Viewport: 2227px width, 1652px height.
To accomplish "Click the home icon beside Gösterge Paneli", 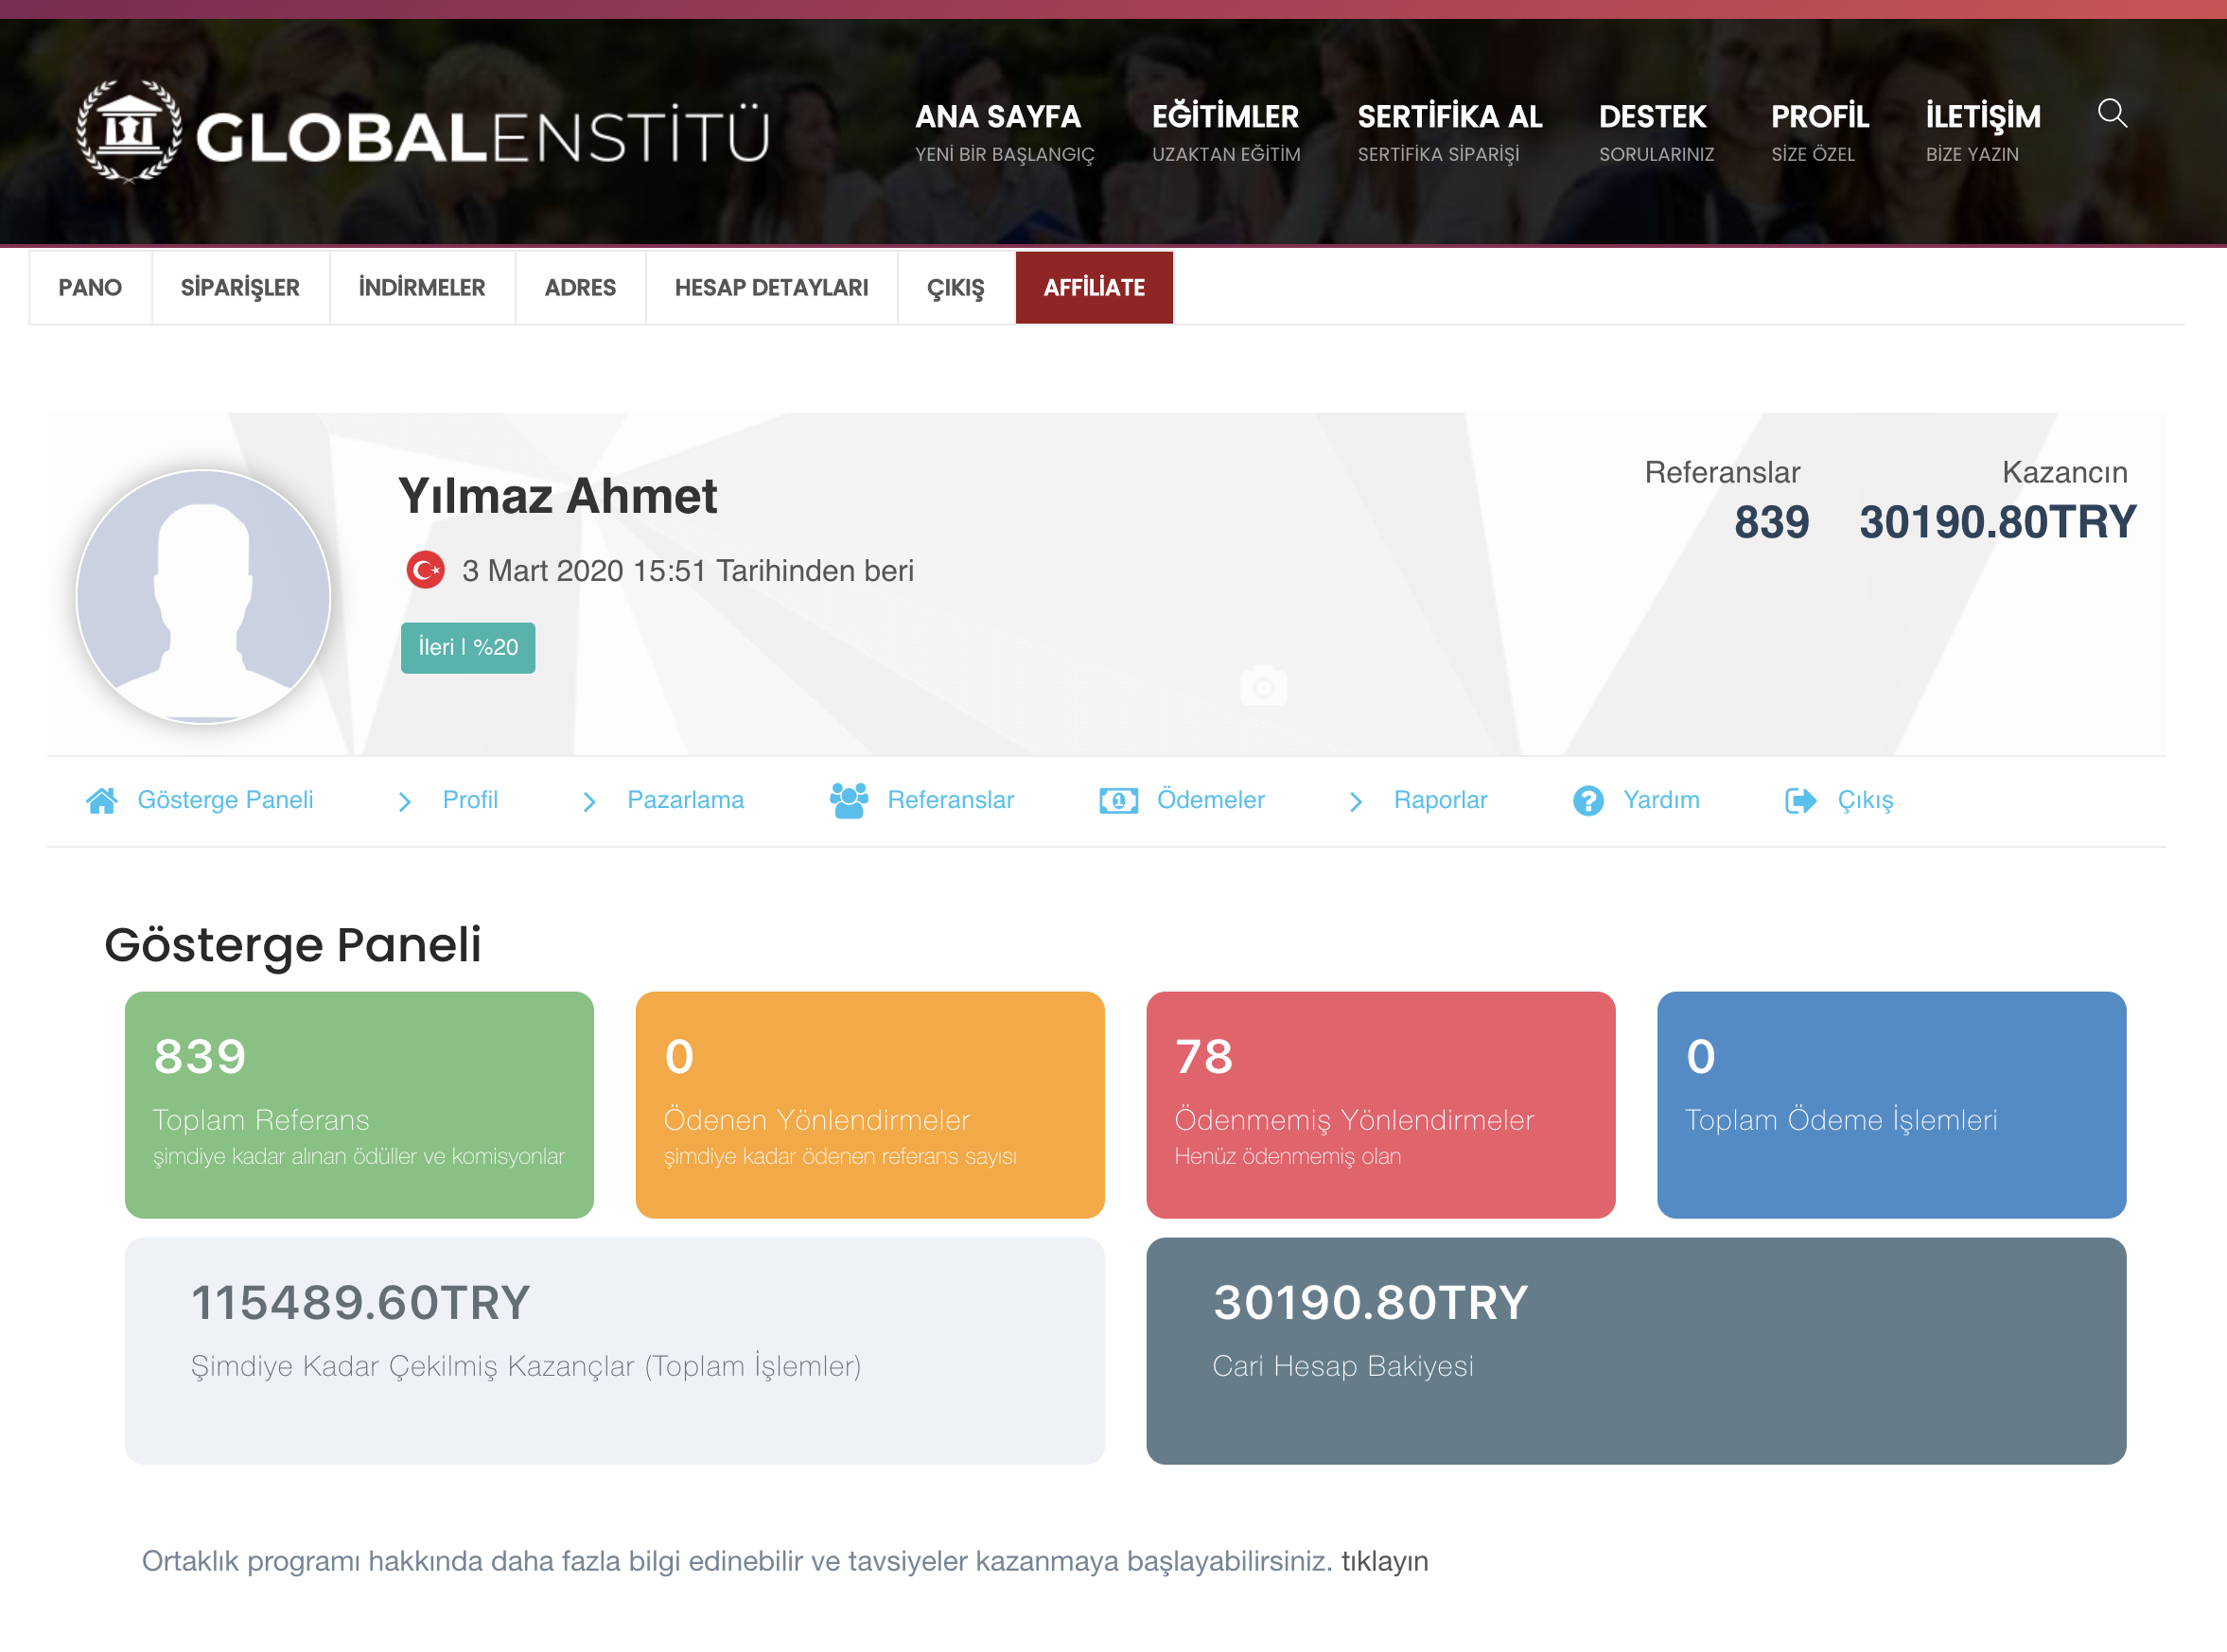I will click(x=102, y=800).
